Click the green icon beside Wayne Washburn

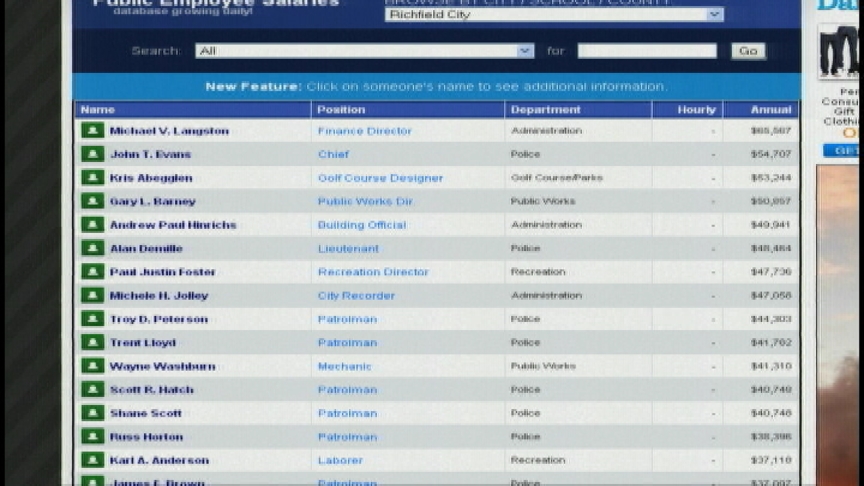[93, 366]
